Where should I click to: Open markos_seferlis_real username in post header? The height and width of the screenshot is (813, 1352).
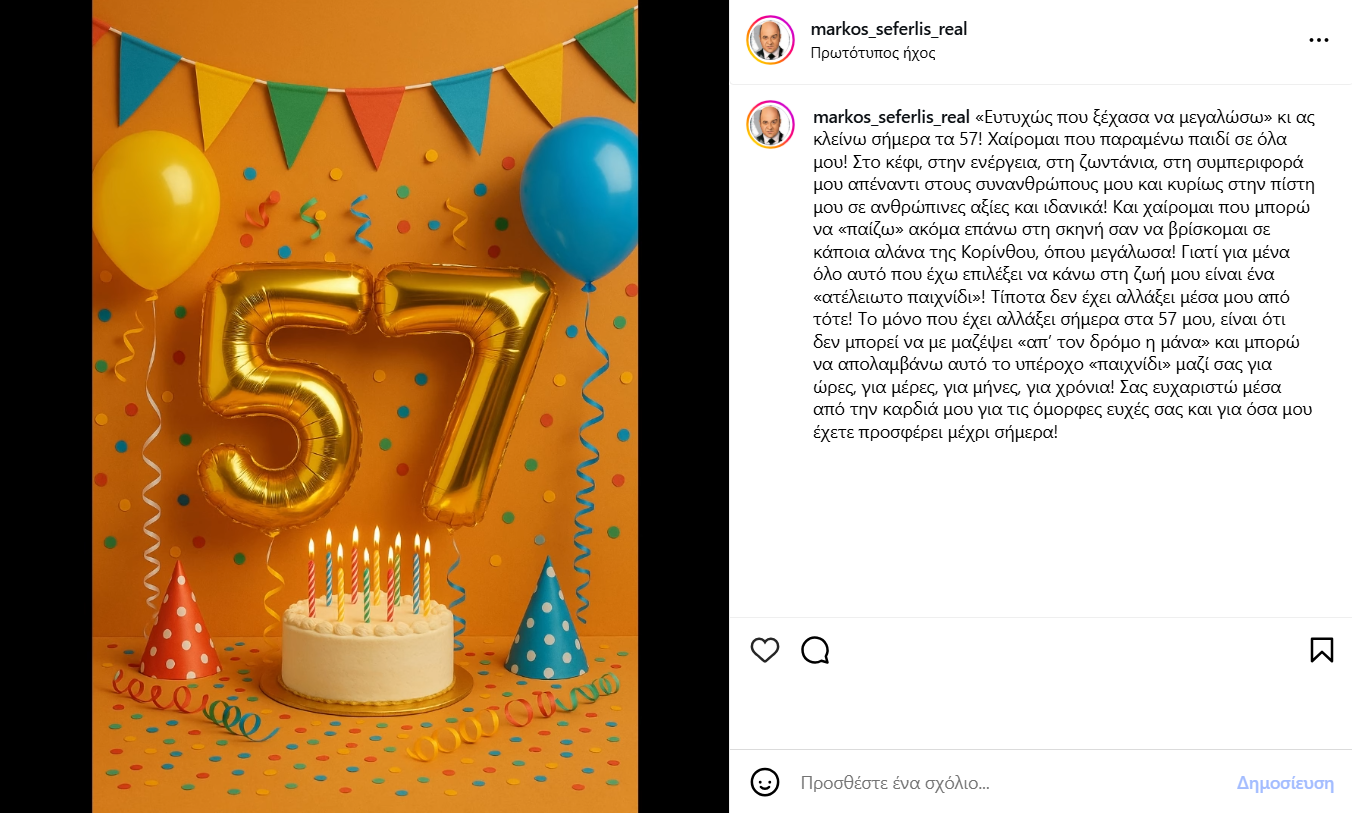(x=889, y=29)
